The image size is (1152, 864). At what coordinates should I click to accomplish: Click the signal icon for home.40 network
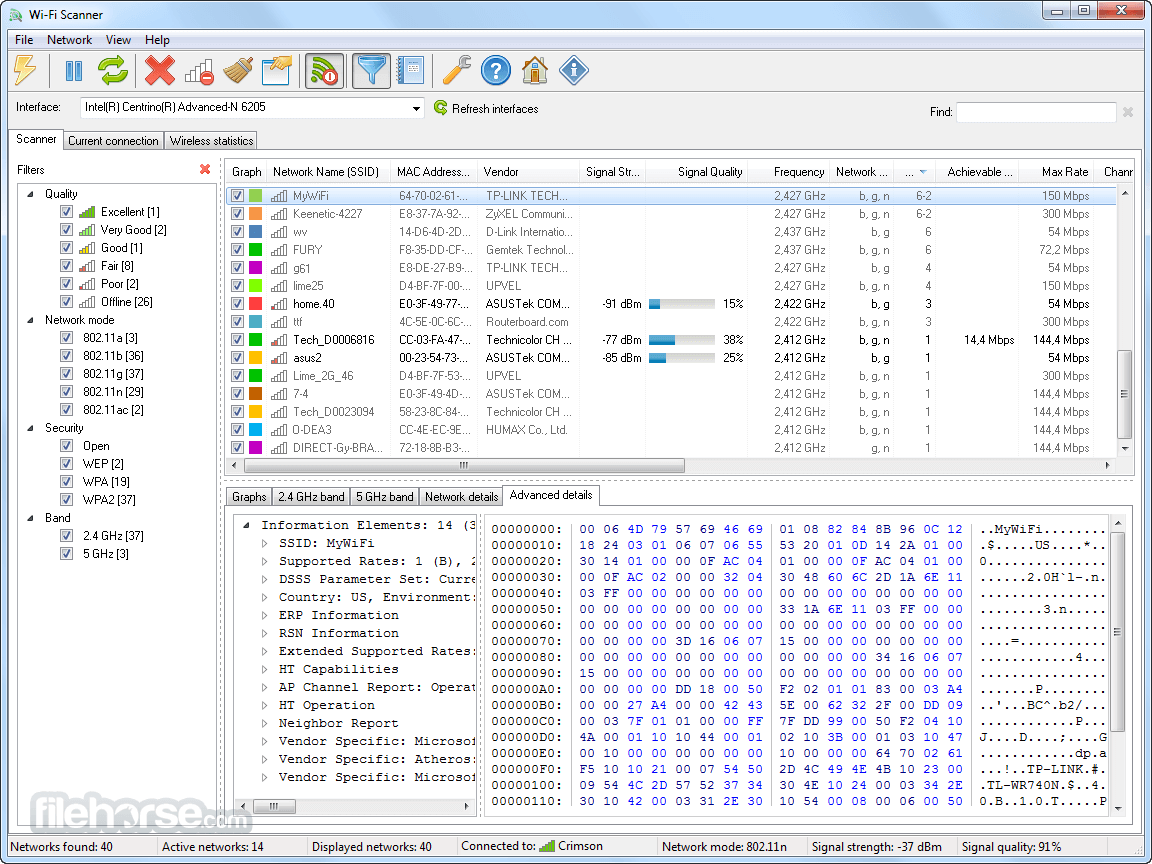pos(279,304)
